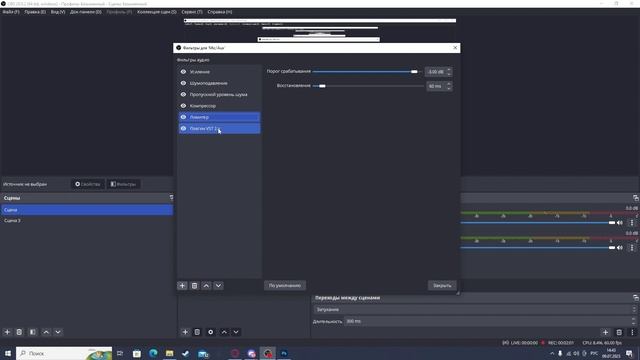Screen dimensions: 640x360
Task: Remove the scene transition with the trash icon
Action: pyautogui.click(x=619, y=332)
